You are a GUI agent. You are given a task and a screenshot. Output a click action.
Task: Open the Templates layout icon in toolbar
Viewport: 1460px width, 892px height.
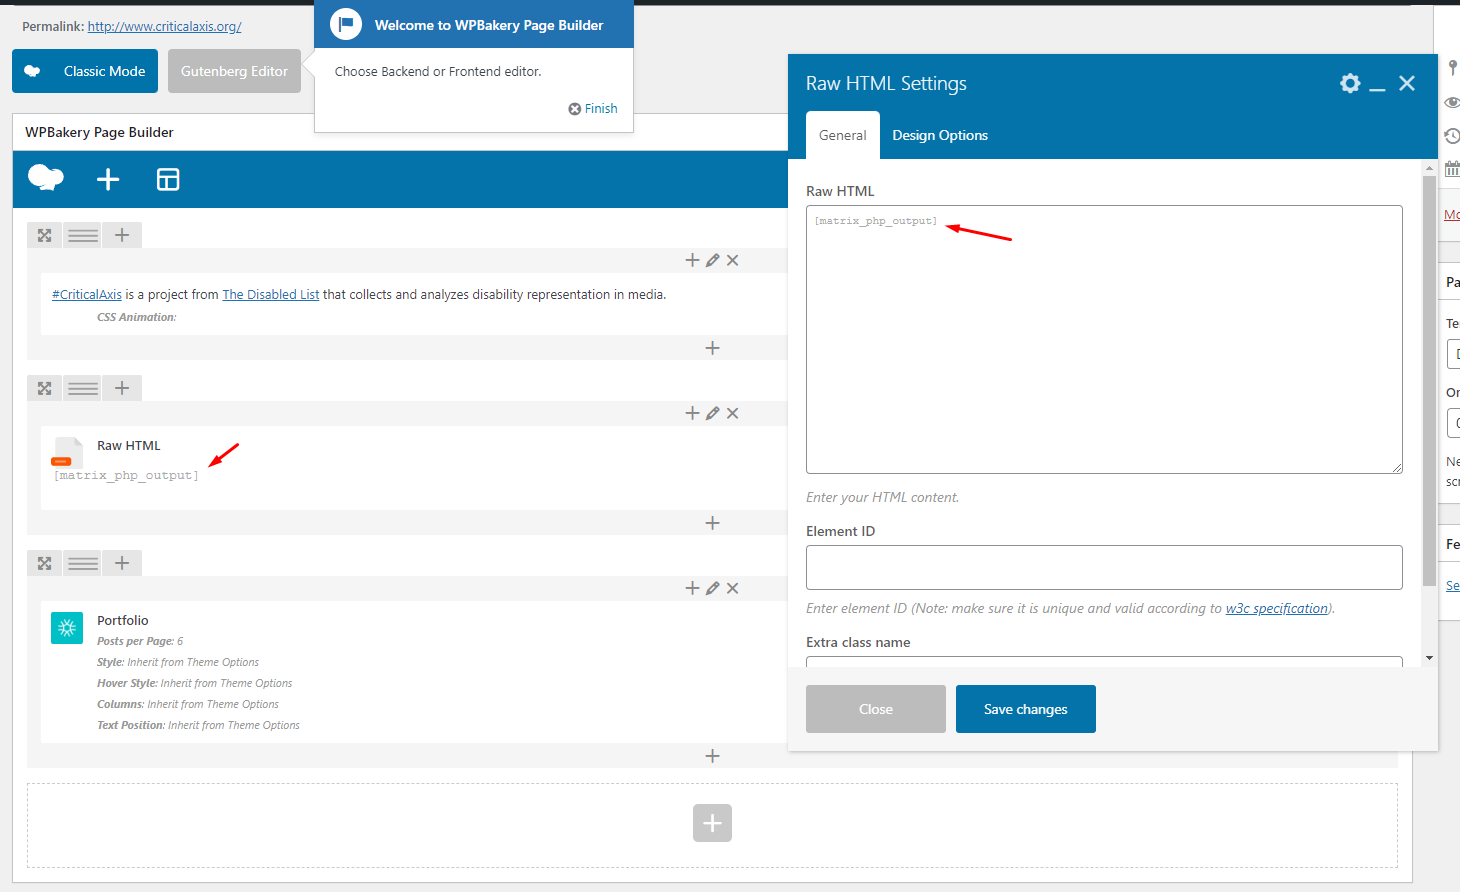[168, 179]
